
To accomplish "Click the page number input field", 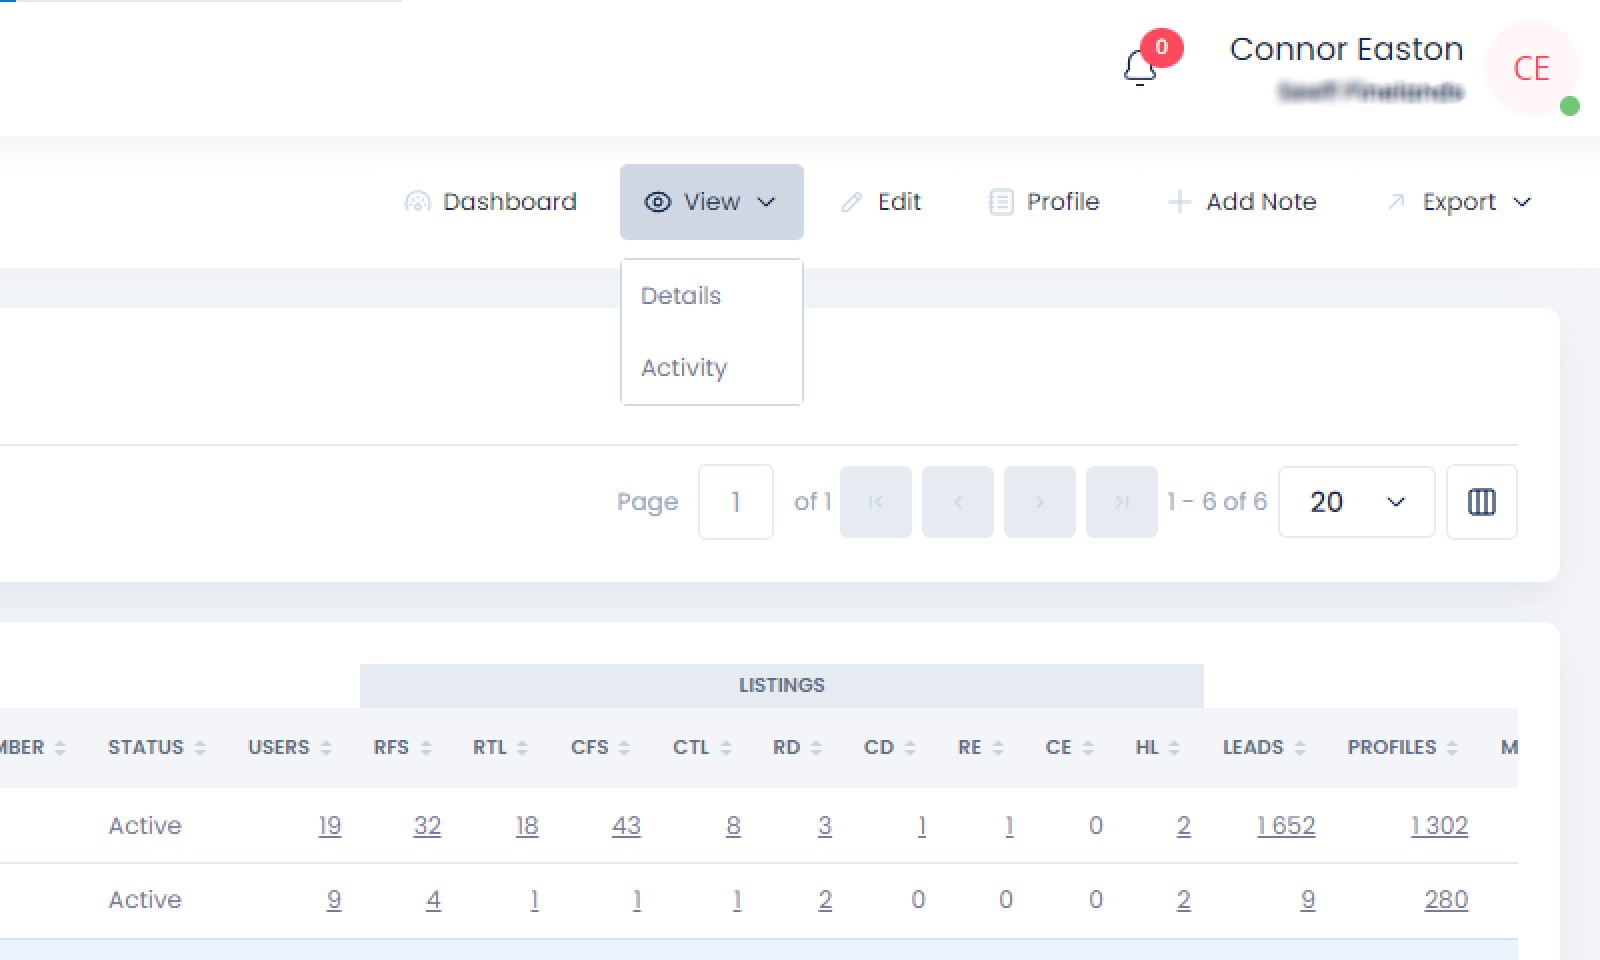I will pyautogui.click(x=735, y=502).
